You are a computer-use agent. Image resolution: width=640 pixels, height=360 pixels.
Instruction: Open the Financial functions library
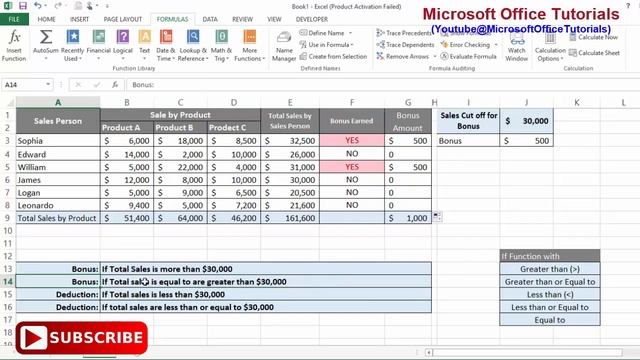98,45
